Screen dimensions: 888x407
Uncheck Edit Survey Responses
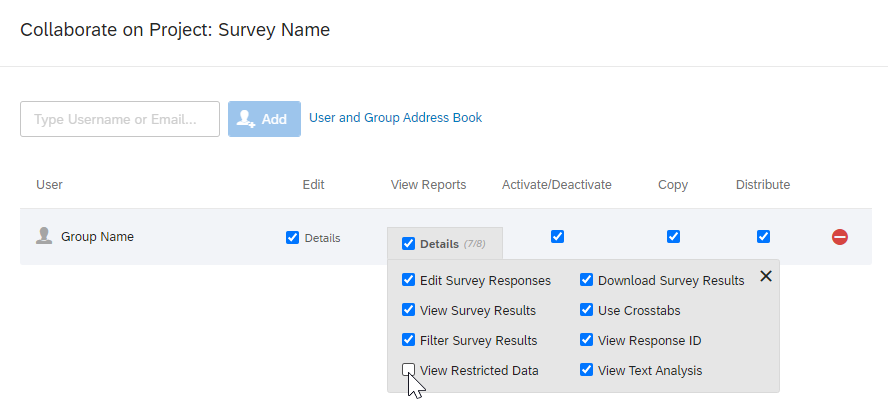click(x=408, y=280)
